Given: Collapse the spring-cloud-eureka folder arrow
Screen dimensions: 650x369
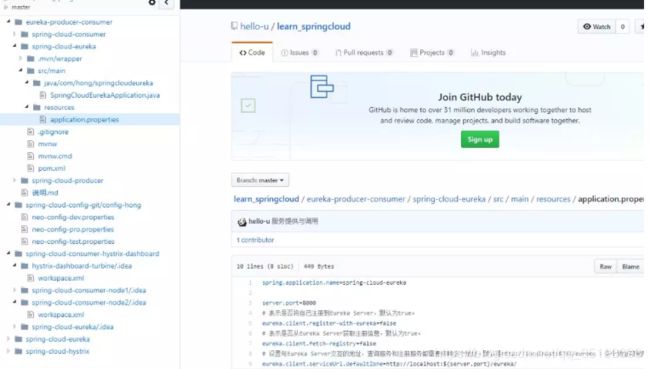Looking at the screenshot, I should pyautogui.click(x=15, y=46).
